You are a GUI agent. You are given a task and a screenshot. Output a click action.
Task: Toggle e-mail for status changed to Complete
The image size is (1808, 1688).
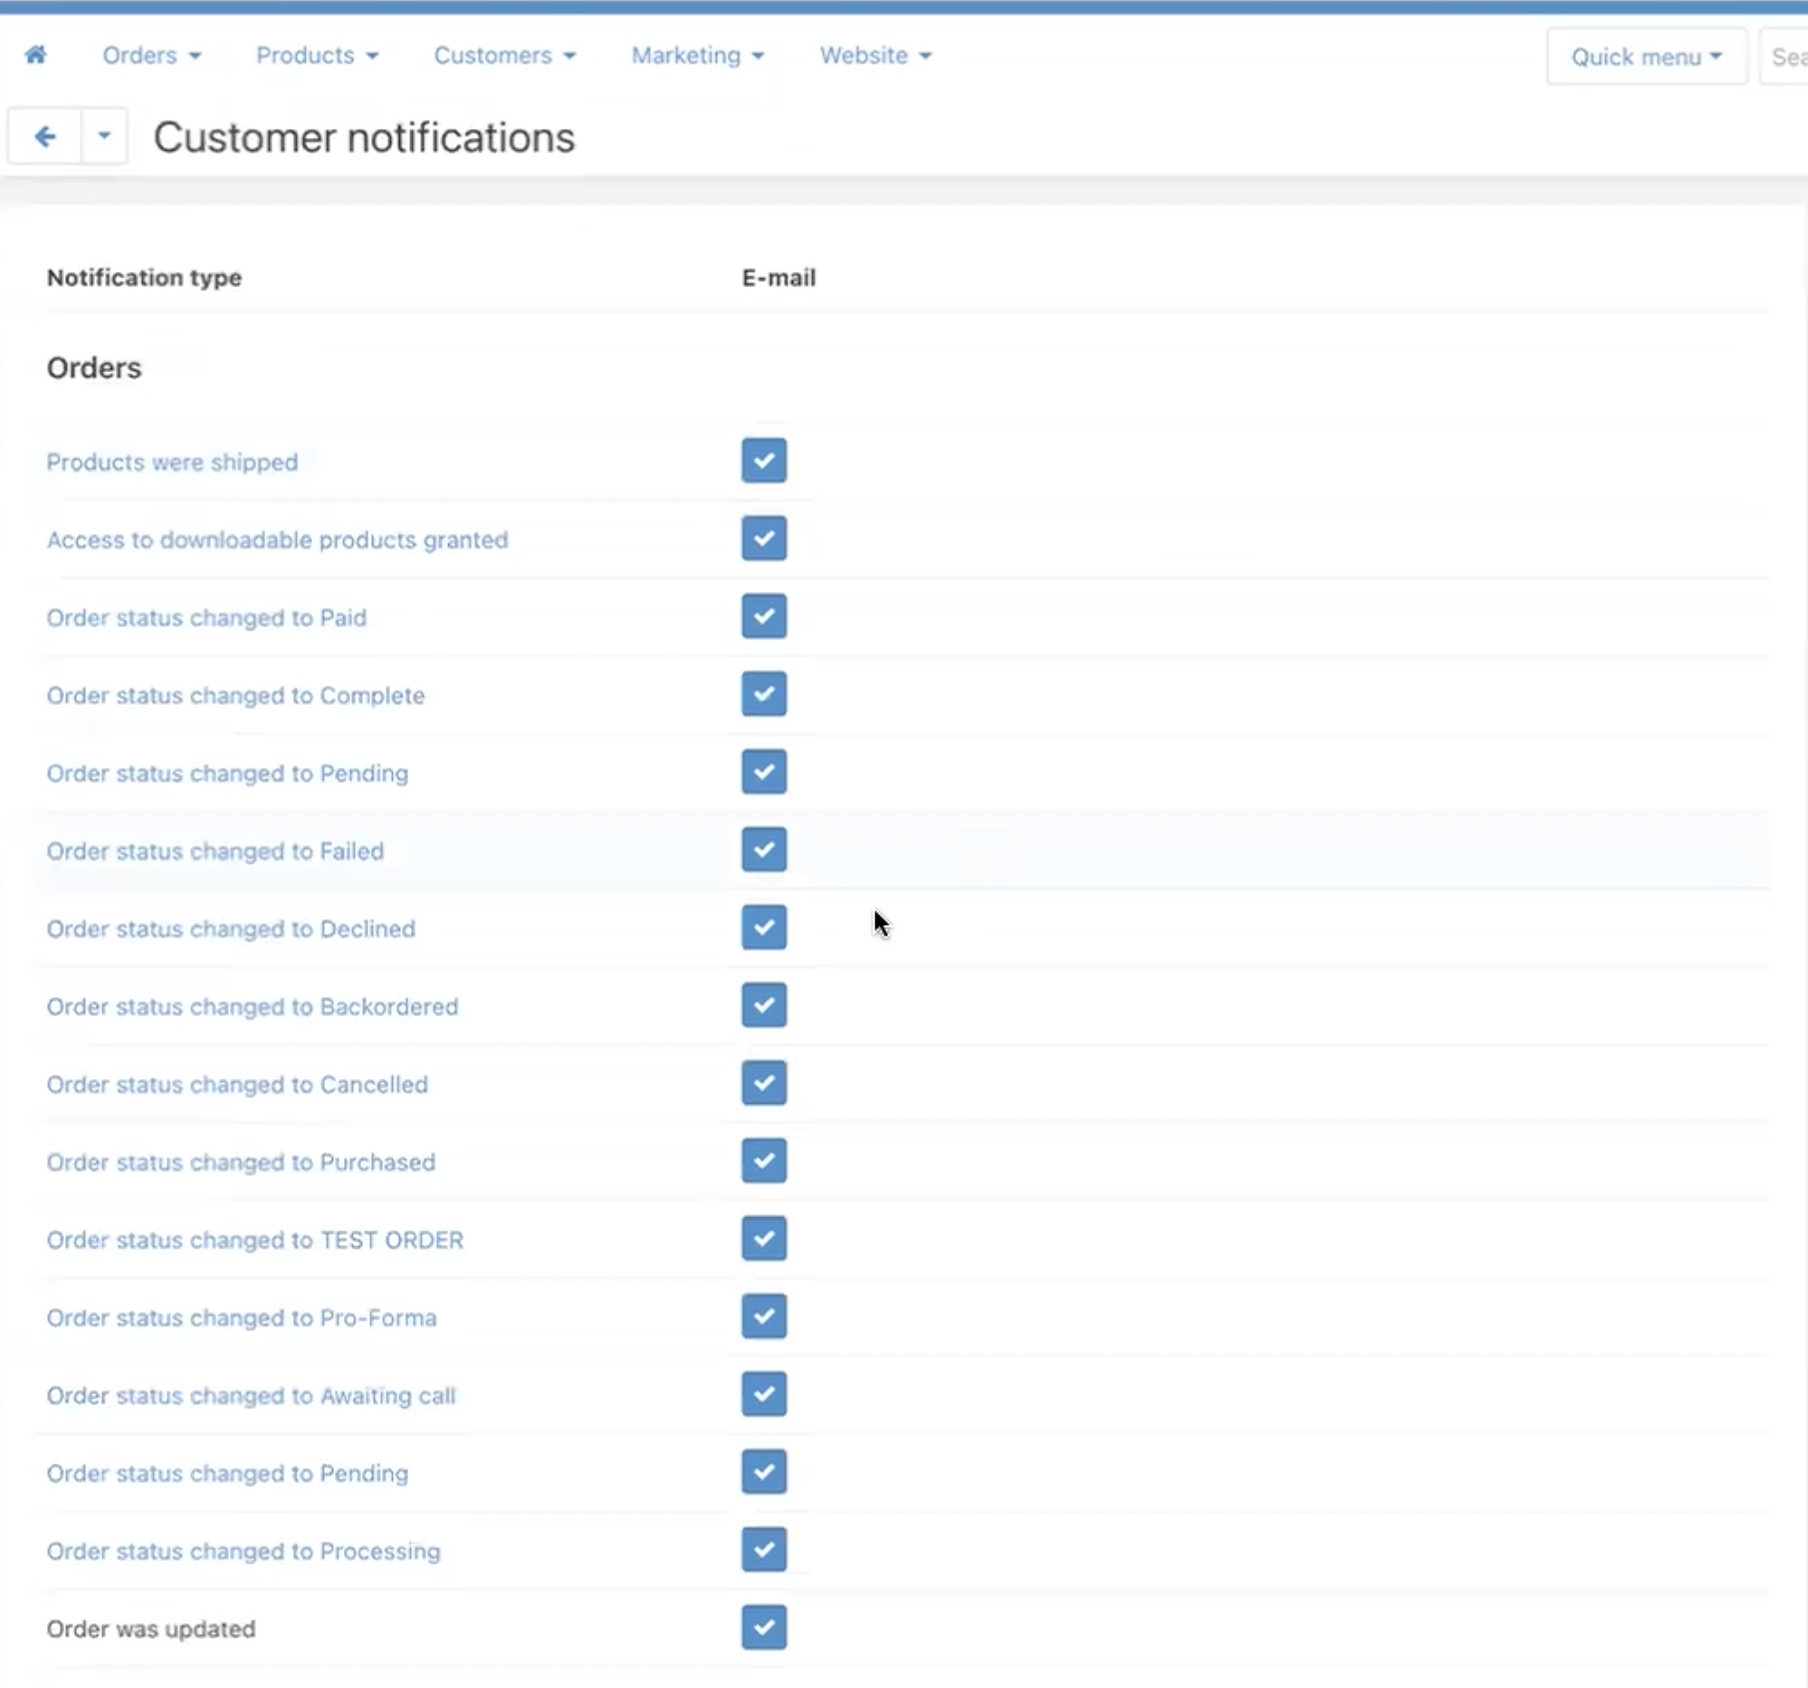pyautogui.click(x=764, y=694)
